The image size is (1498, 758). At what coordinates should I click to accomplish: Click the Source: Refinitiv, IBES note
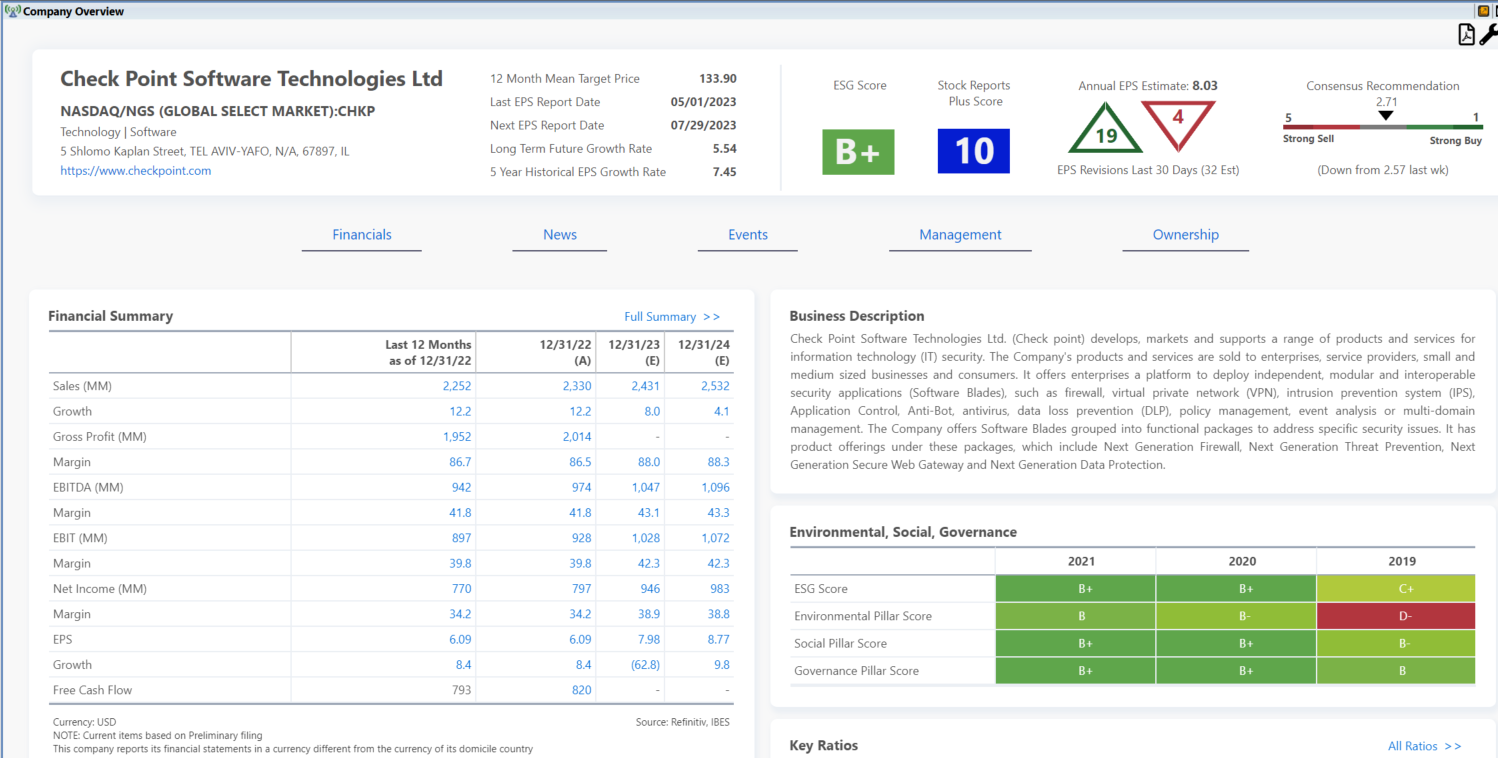point(684,722)
